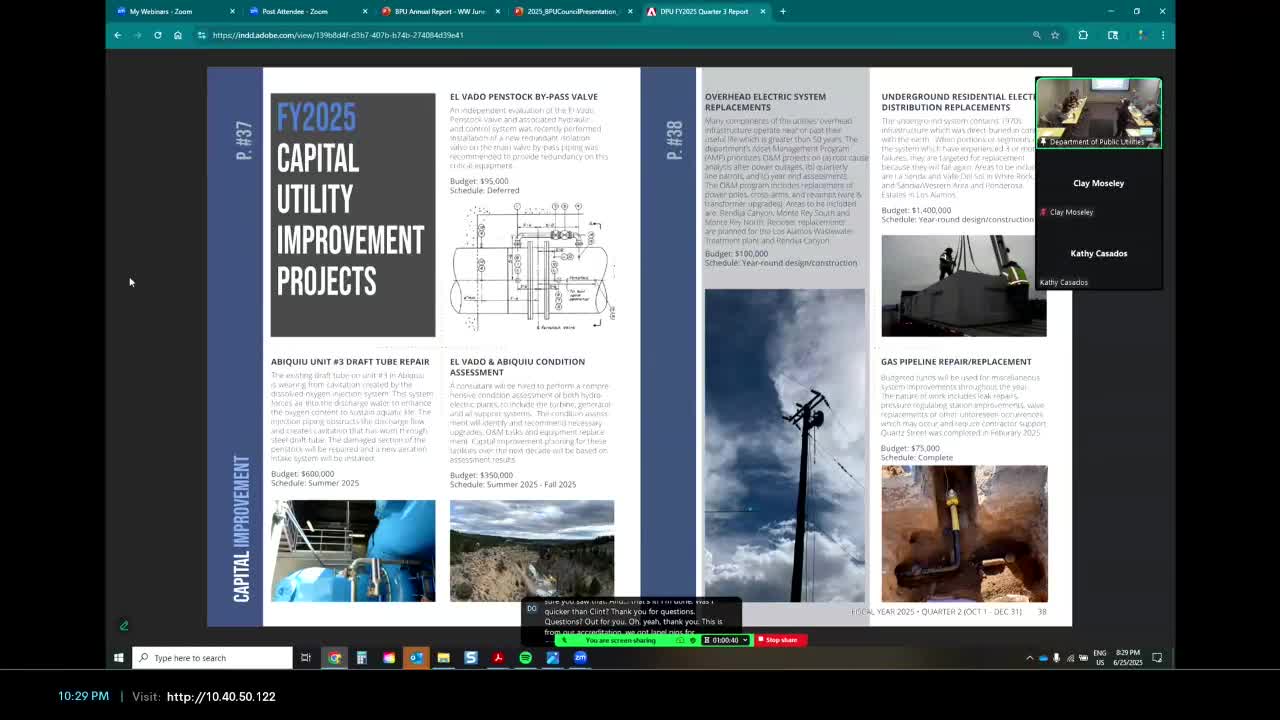1280x720 pixels.
Task: Click the Gas Pipeline Repair/Replacement heading
Action: coord(956,362)
